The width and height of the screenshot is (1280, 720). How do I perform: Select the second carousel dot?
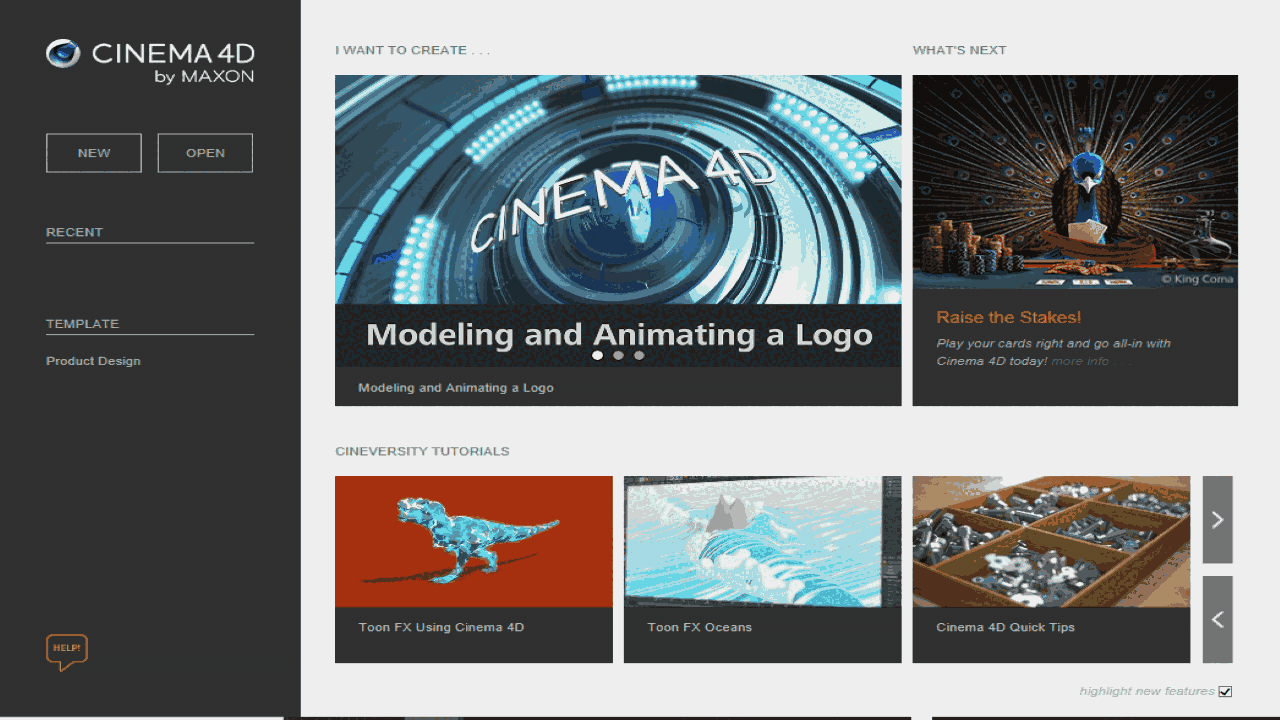tap(618, 354)
